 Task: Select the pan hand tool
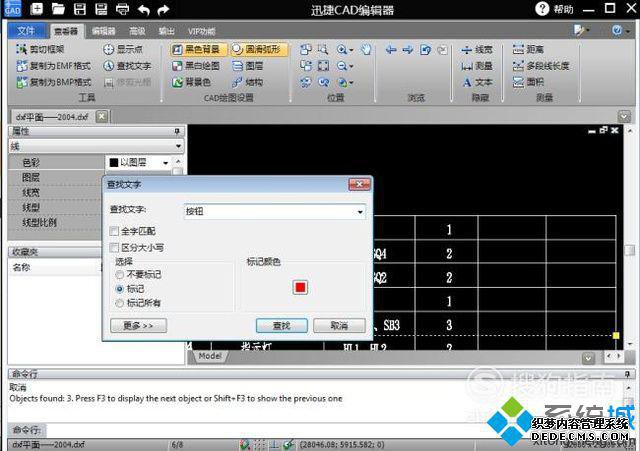pos(366,49)
